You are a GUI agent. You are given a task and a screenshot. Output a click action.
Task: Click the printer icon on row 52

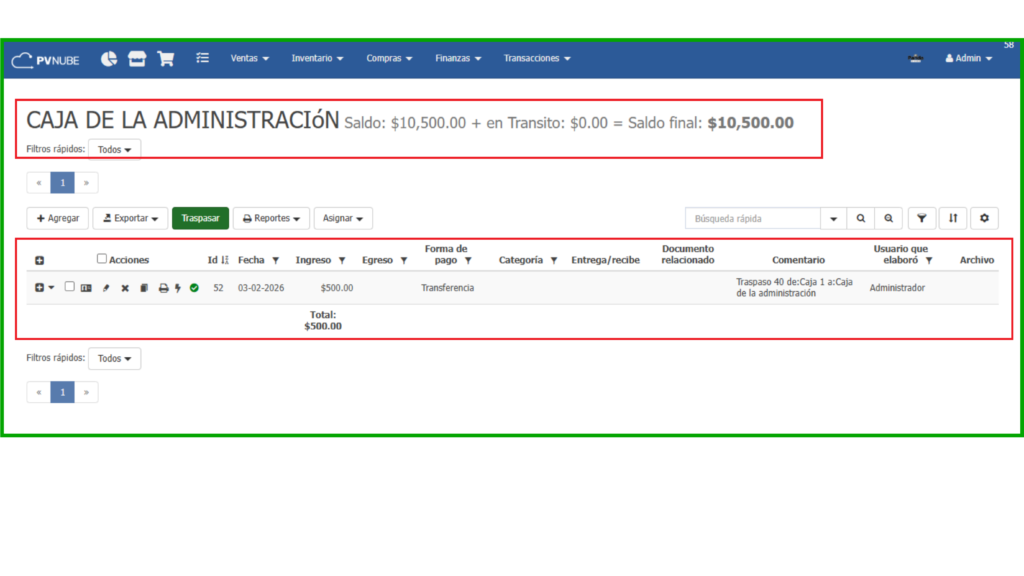[163, 288]
